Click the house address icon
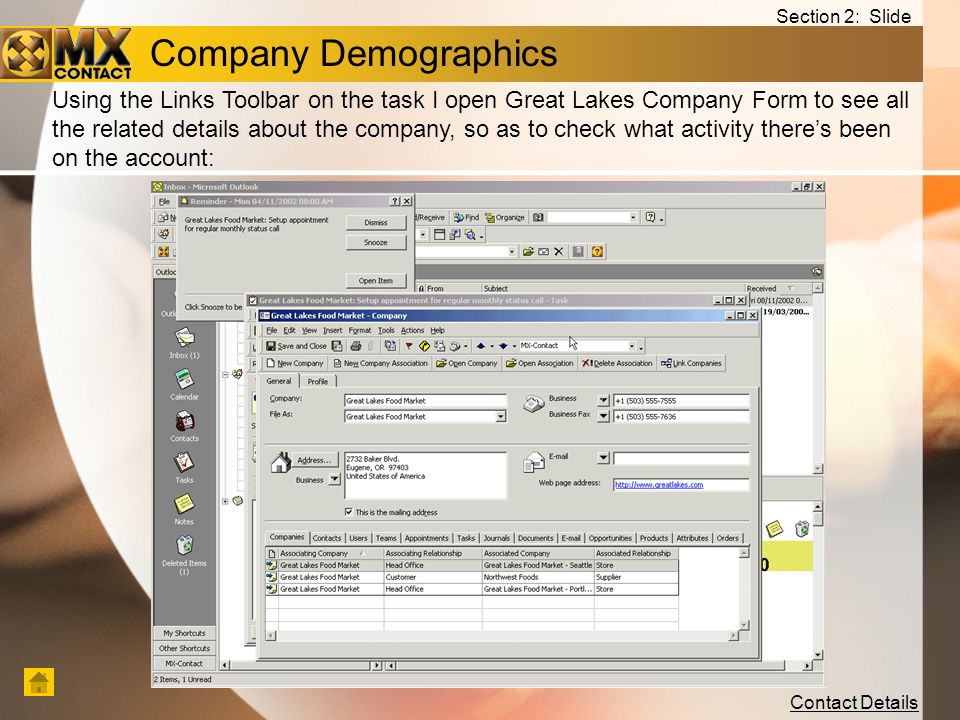Image resolution: width=960 pixels, height=720 pixels. 280,462
